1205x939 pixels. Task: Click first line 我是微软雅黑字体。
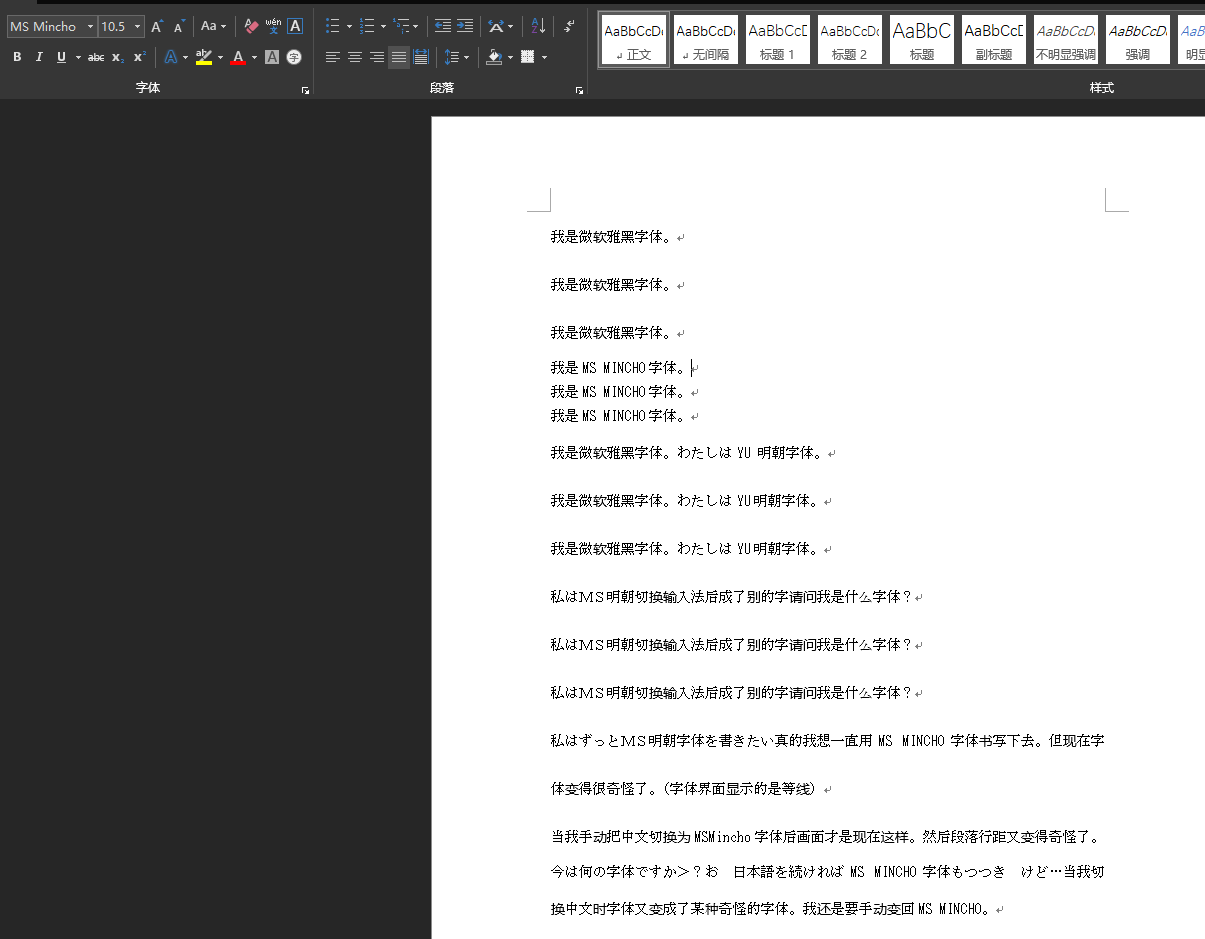(x=611, y=237)
